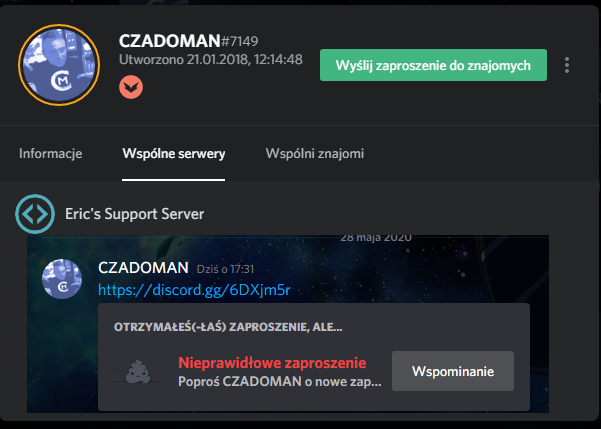Viewport: 601px width, 429px height.
Task: Switch to the Informacje tab
Action: (x=51, y=154)
